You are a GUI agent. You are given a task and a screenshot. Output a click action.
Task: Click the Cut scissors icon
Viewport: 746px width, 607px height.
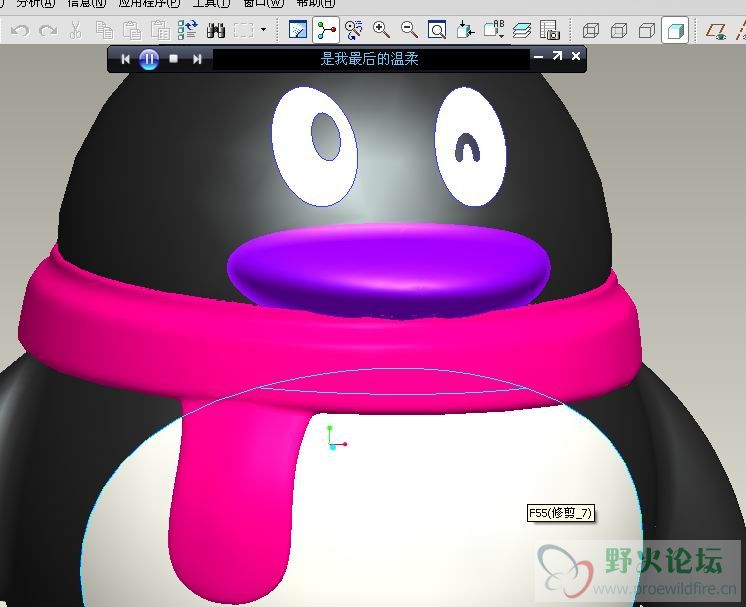point(75,30)
